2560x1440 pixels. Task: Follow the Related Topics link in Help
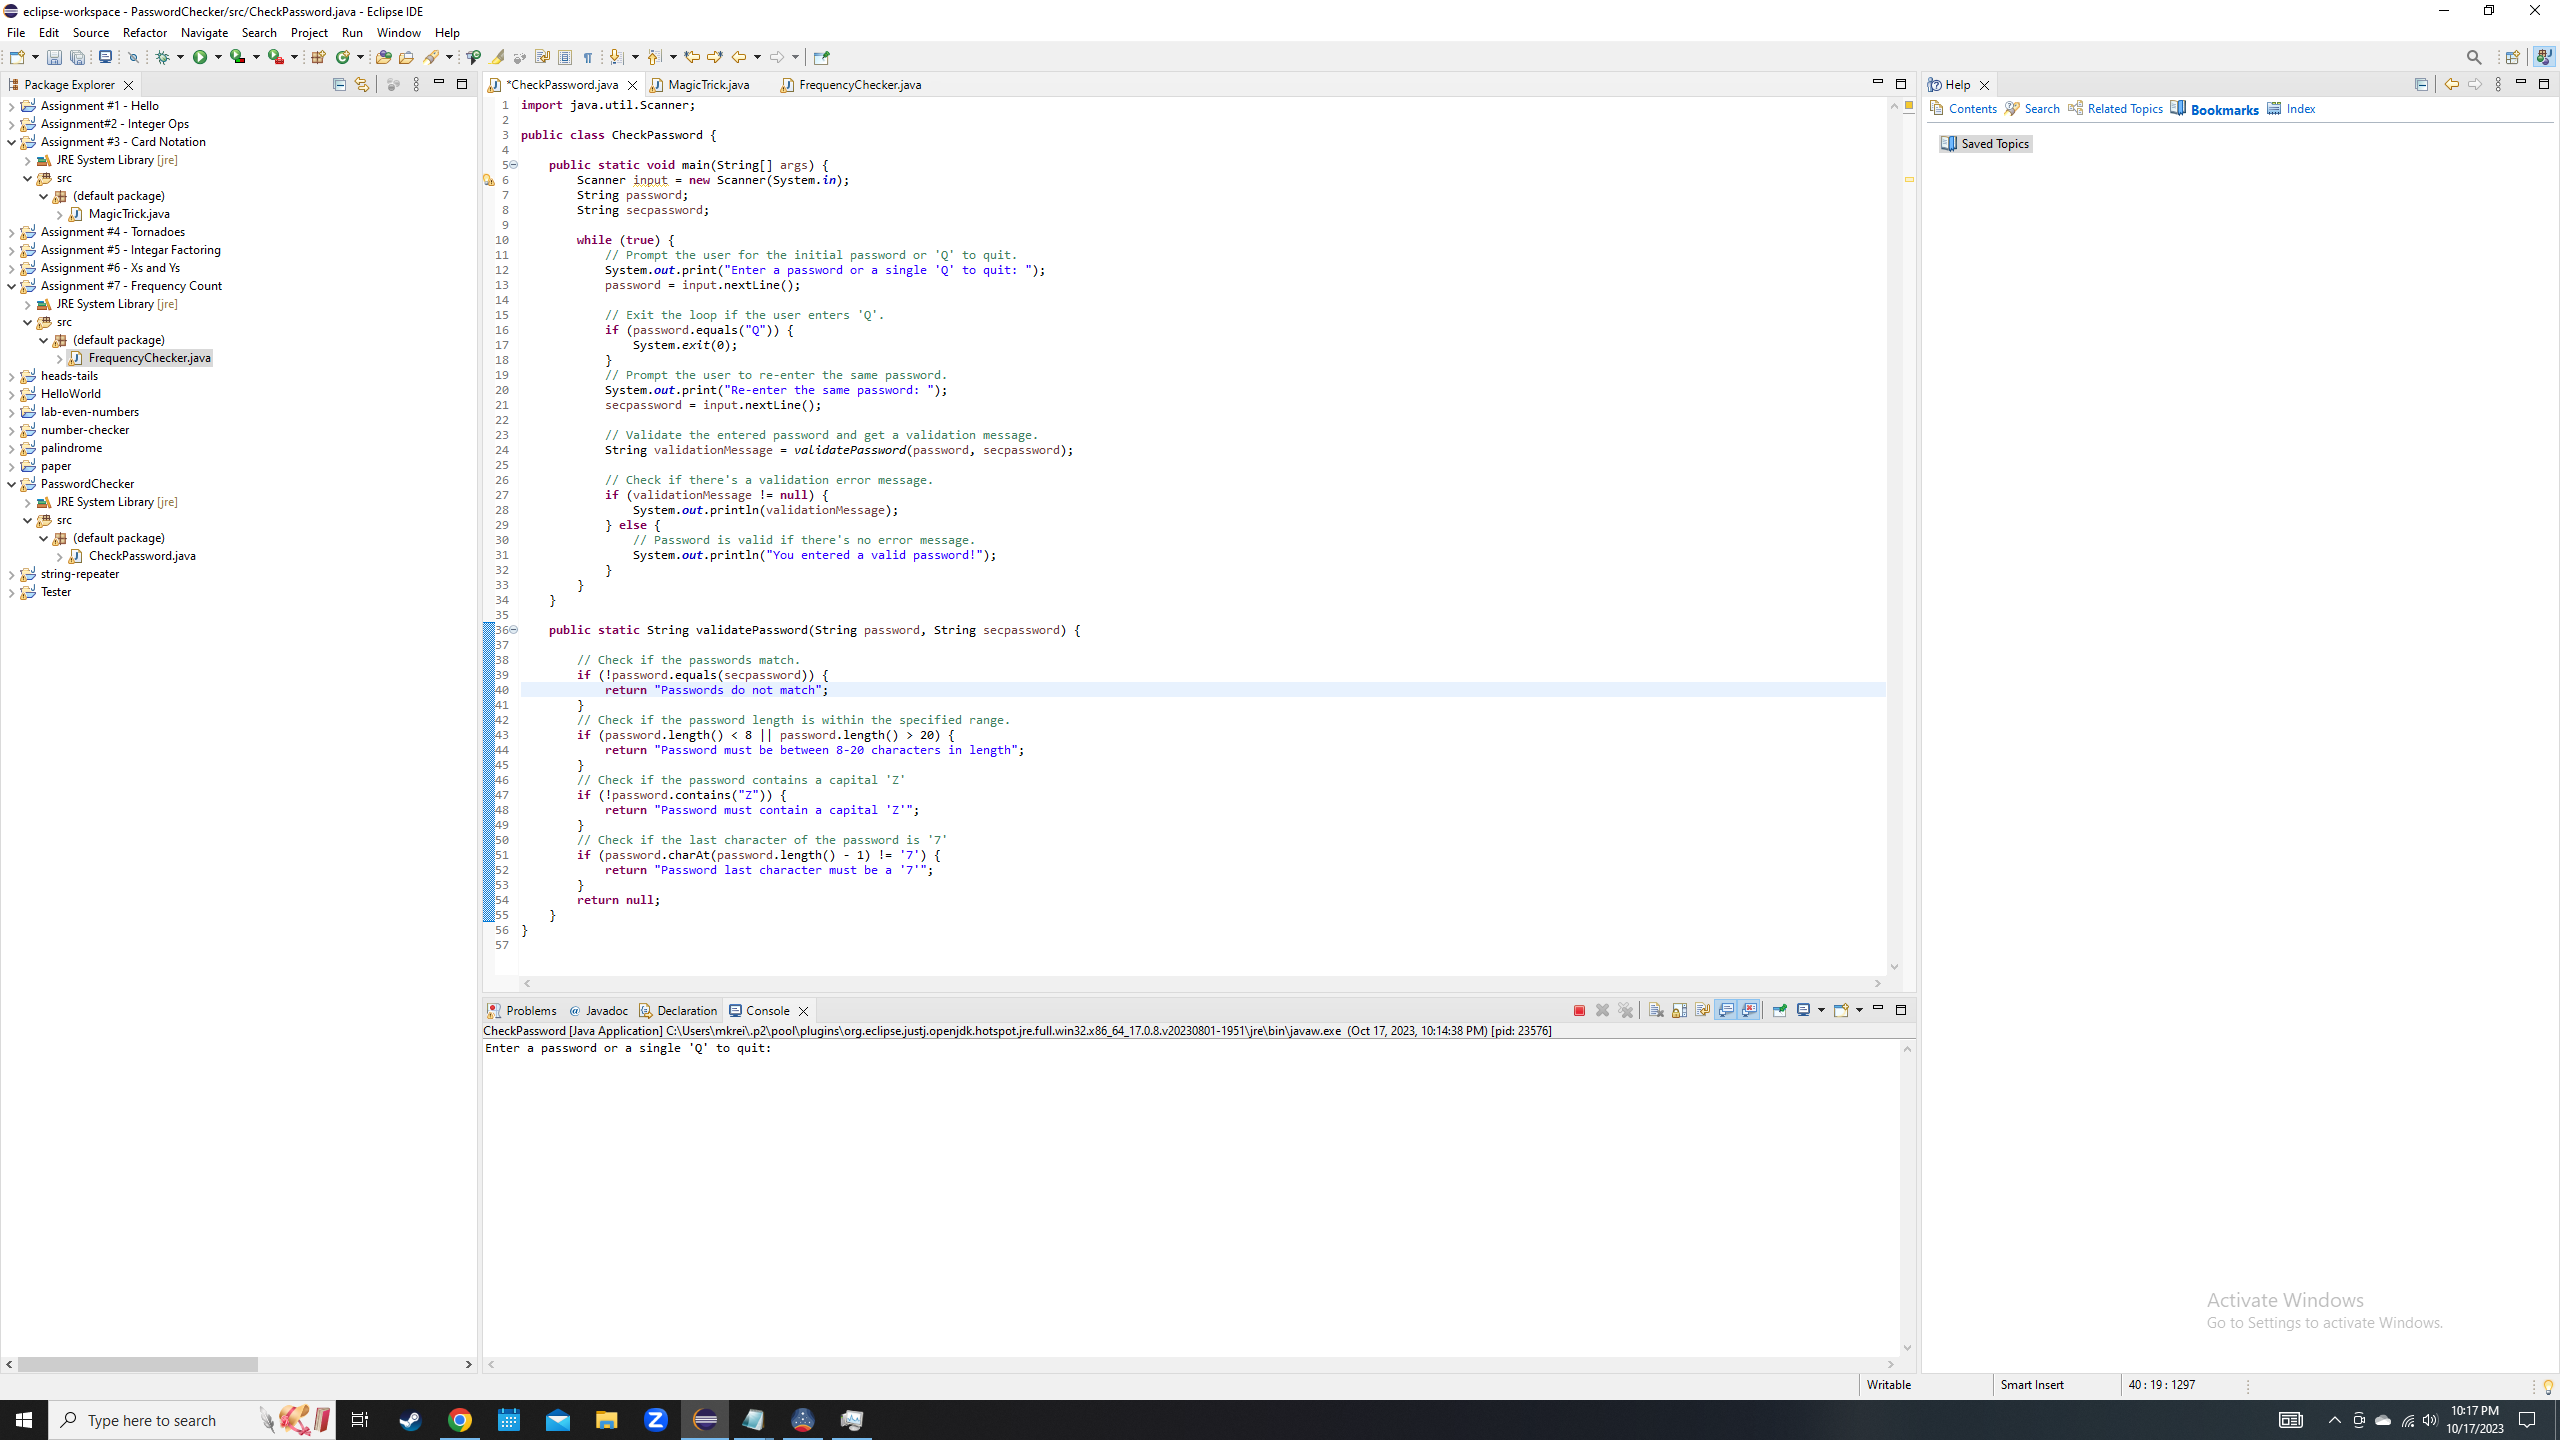point(2123,108)
